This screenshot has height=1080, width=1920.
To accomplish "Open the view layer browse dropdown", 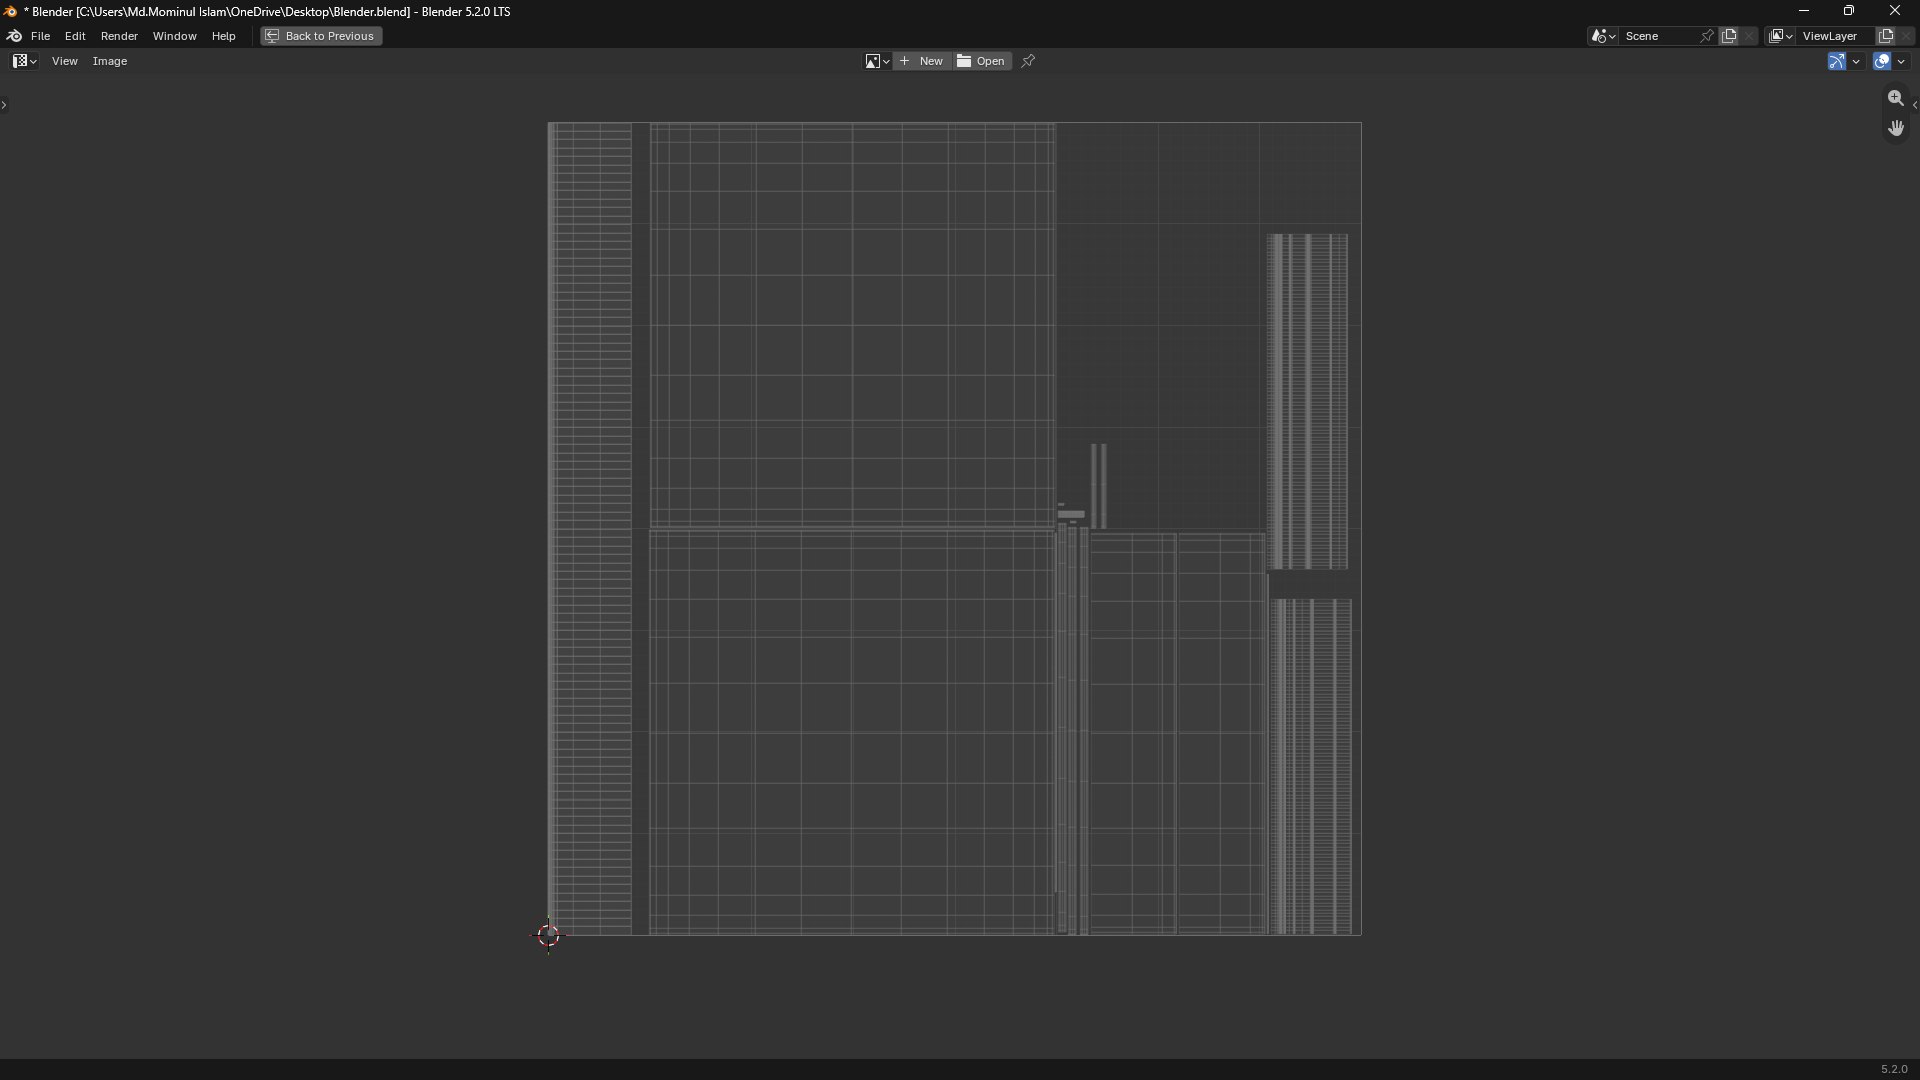I will coord(1780,36).
